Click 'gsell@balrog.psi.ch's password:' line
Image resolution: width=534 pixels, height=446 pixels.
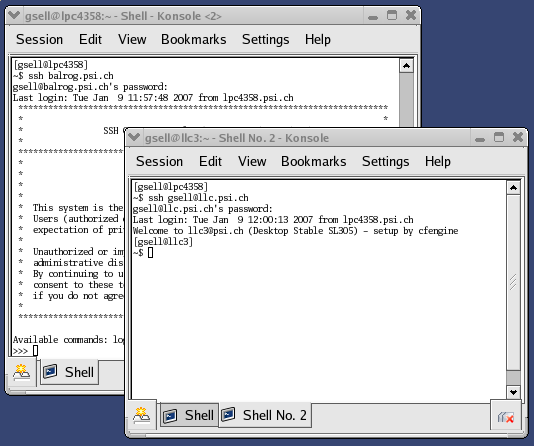tap(90, 87)
